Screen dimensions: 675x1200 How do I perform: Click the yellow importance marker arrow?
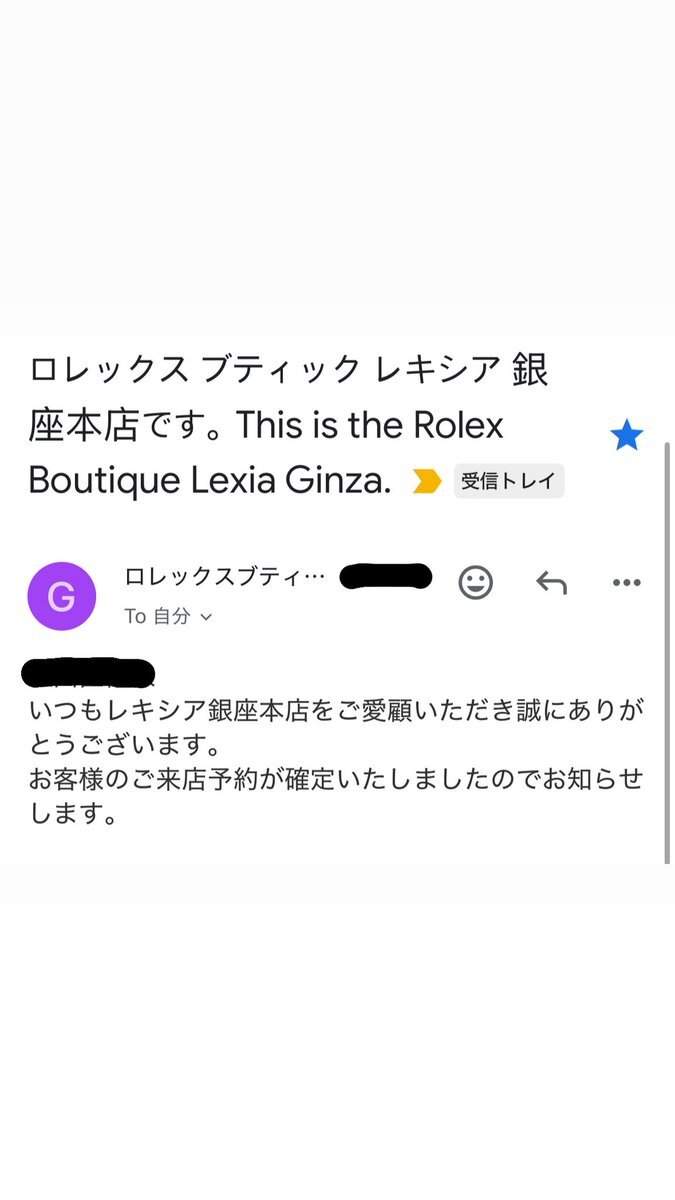pyautogui.click(x=427, y=482)
